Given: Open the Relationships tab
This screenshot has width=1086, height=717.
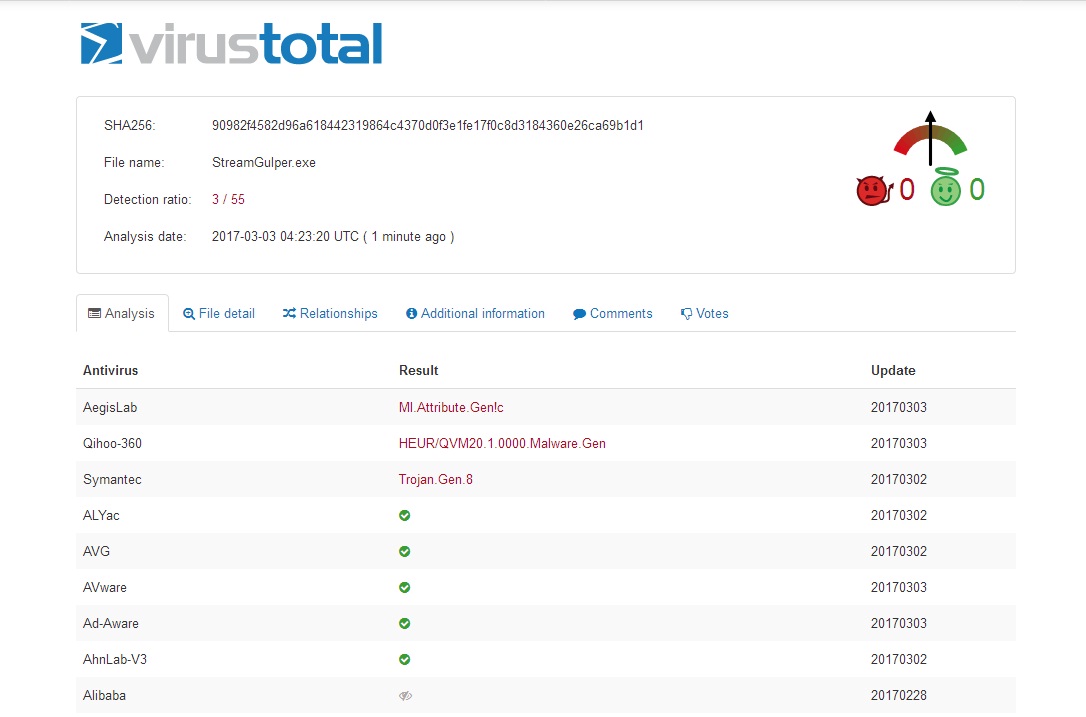Looking at the screenshot, I should point(330,313).
